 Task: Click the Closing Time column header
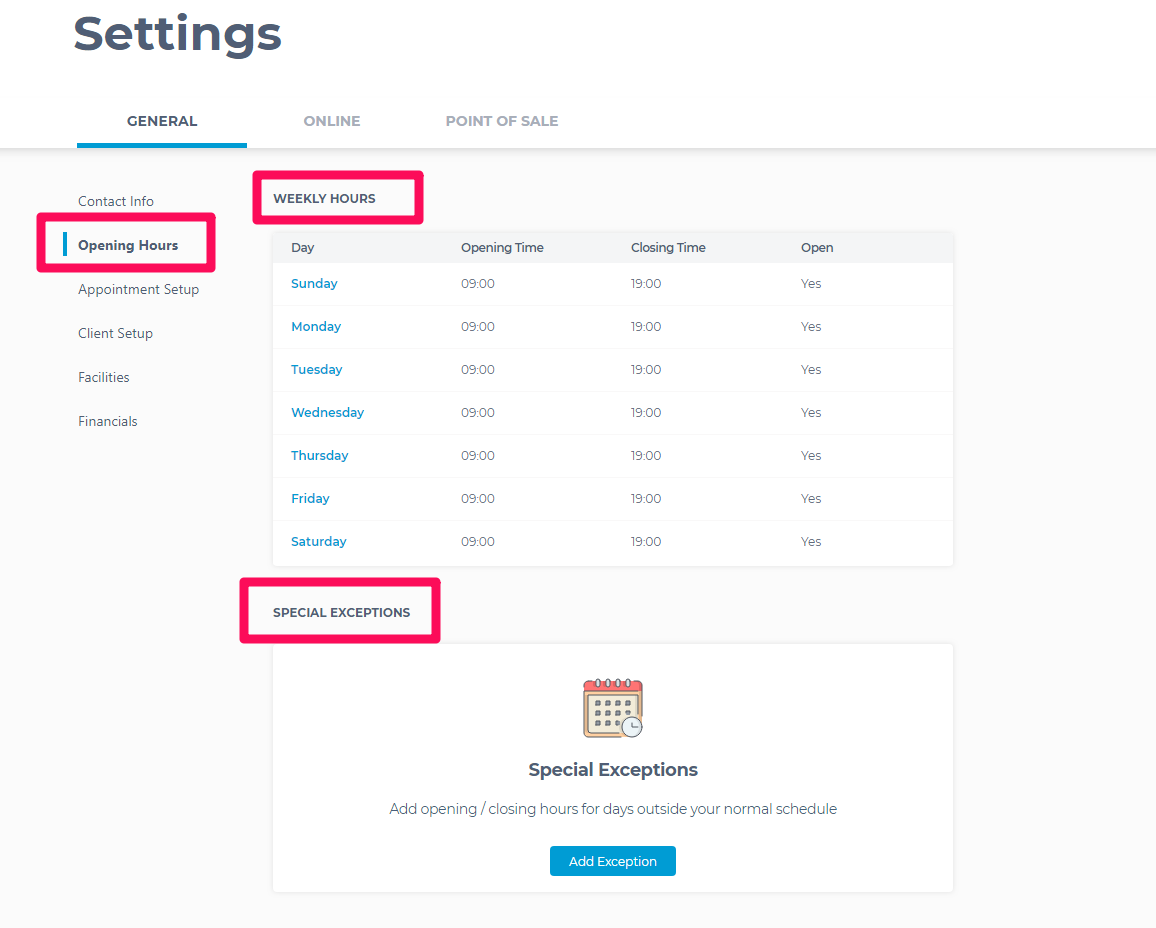coord(668,248)
